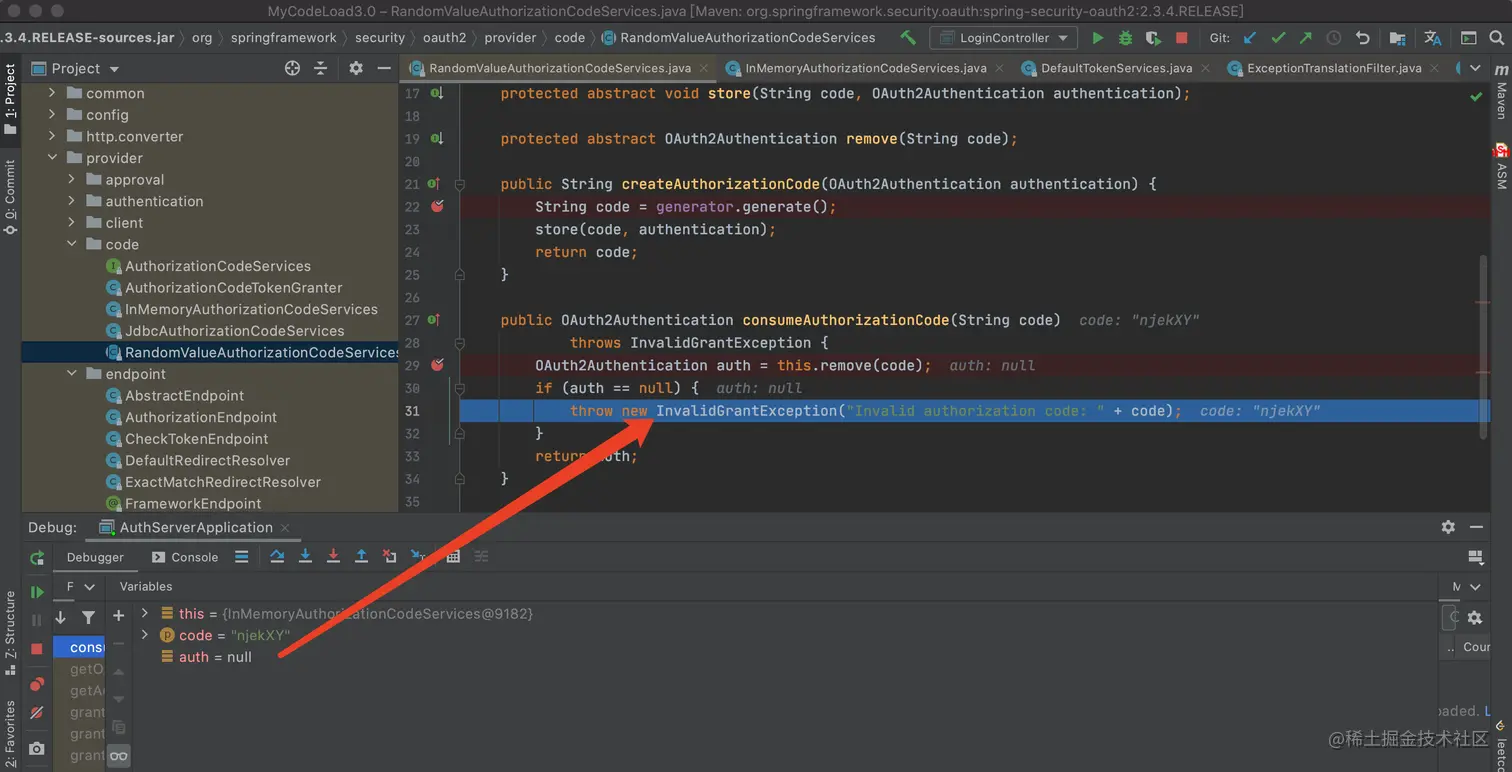Rerun AuthServerApplication debug session

pos(37,558)
